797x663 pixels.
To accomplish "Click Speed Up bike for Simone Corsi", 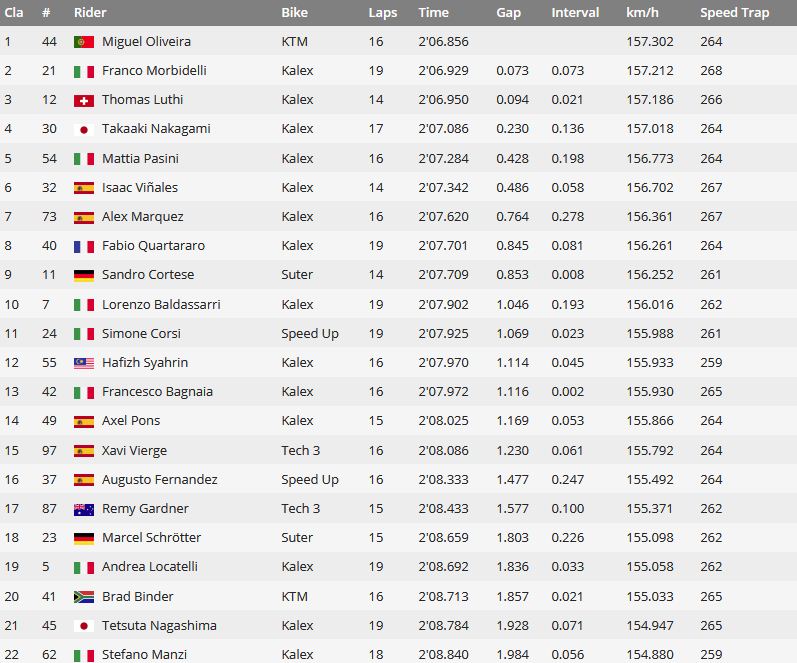I will tap(310, 334).
